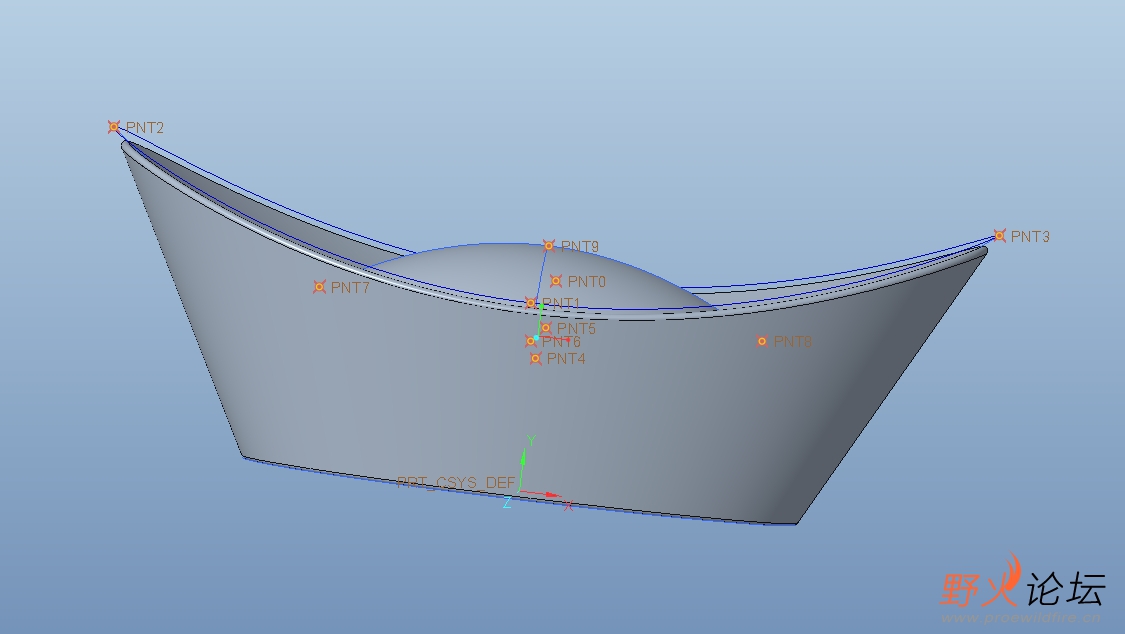The image size is (1125, 634).
Task: Select the PRT_CSYS_DEF coordinate system label
Action: [455, 482]
